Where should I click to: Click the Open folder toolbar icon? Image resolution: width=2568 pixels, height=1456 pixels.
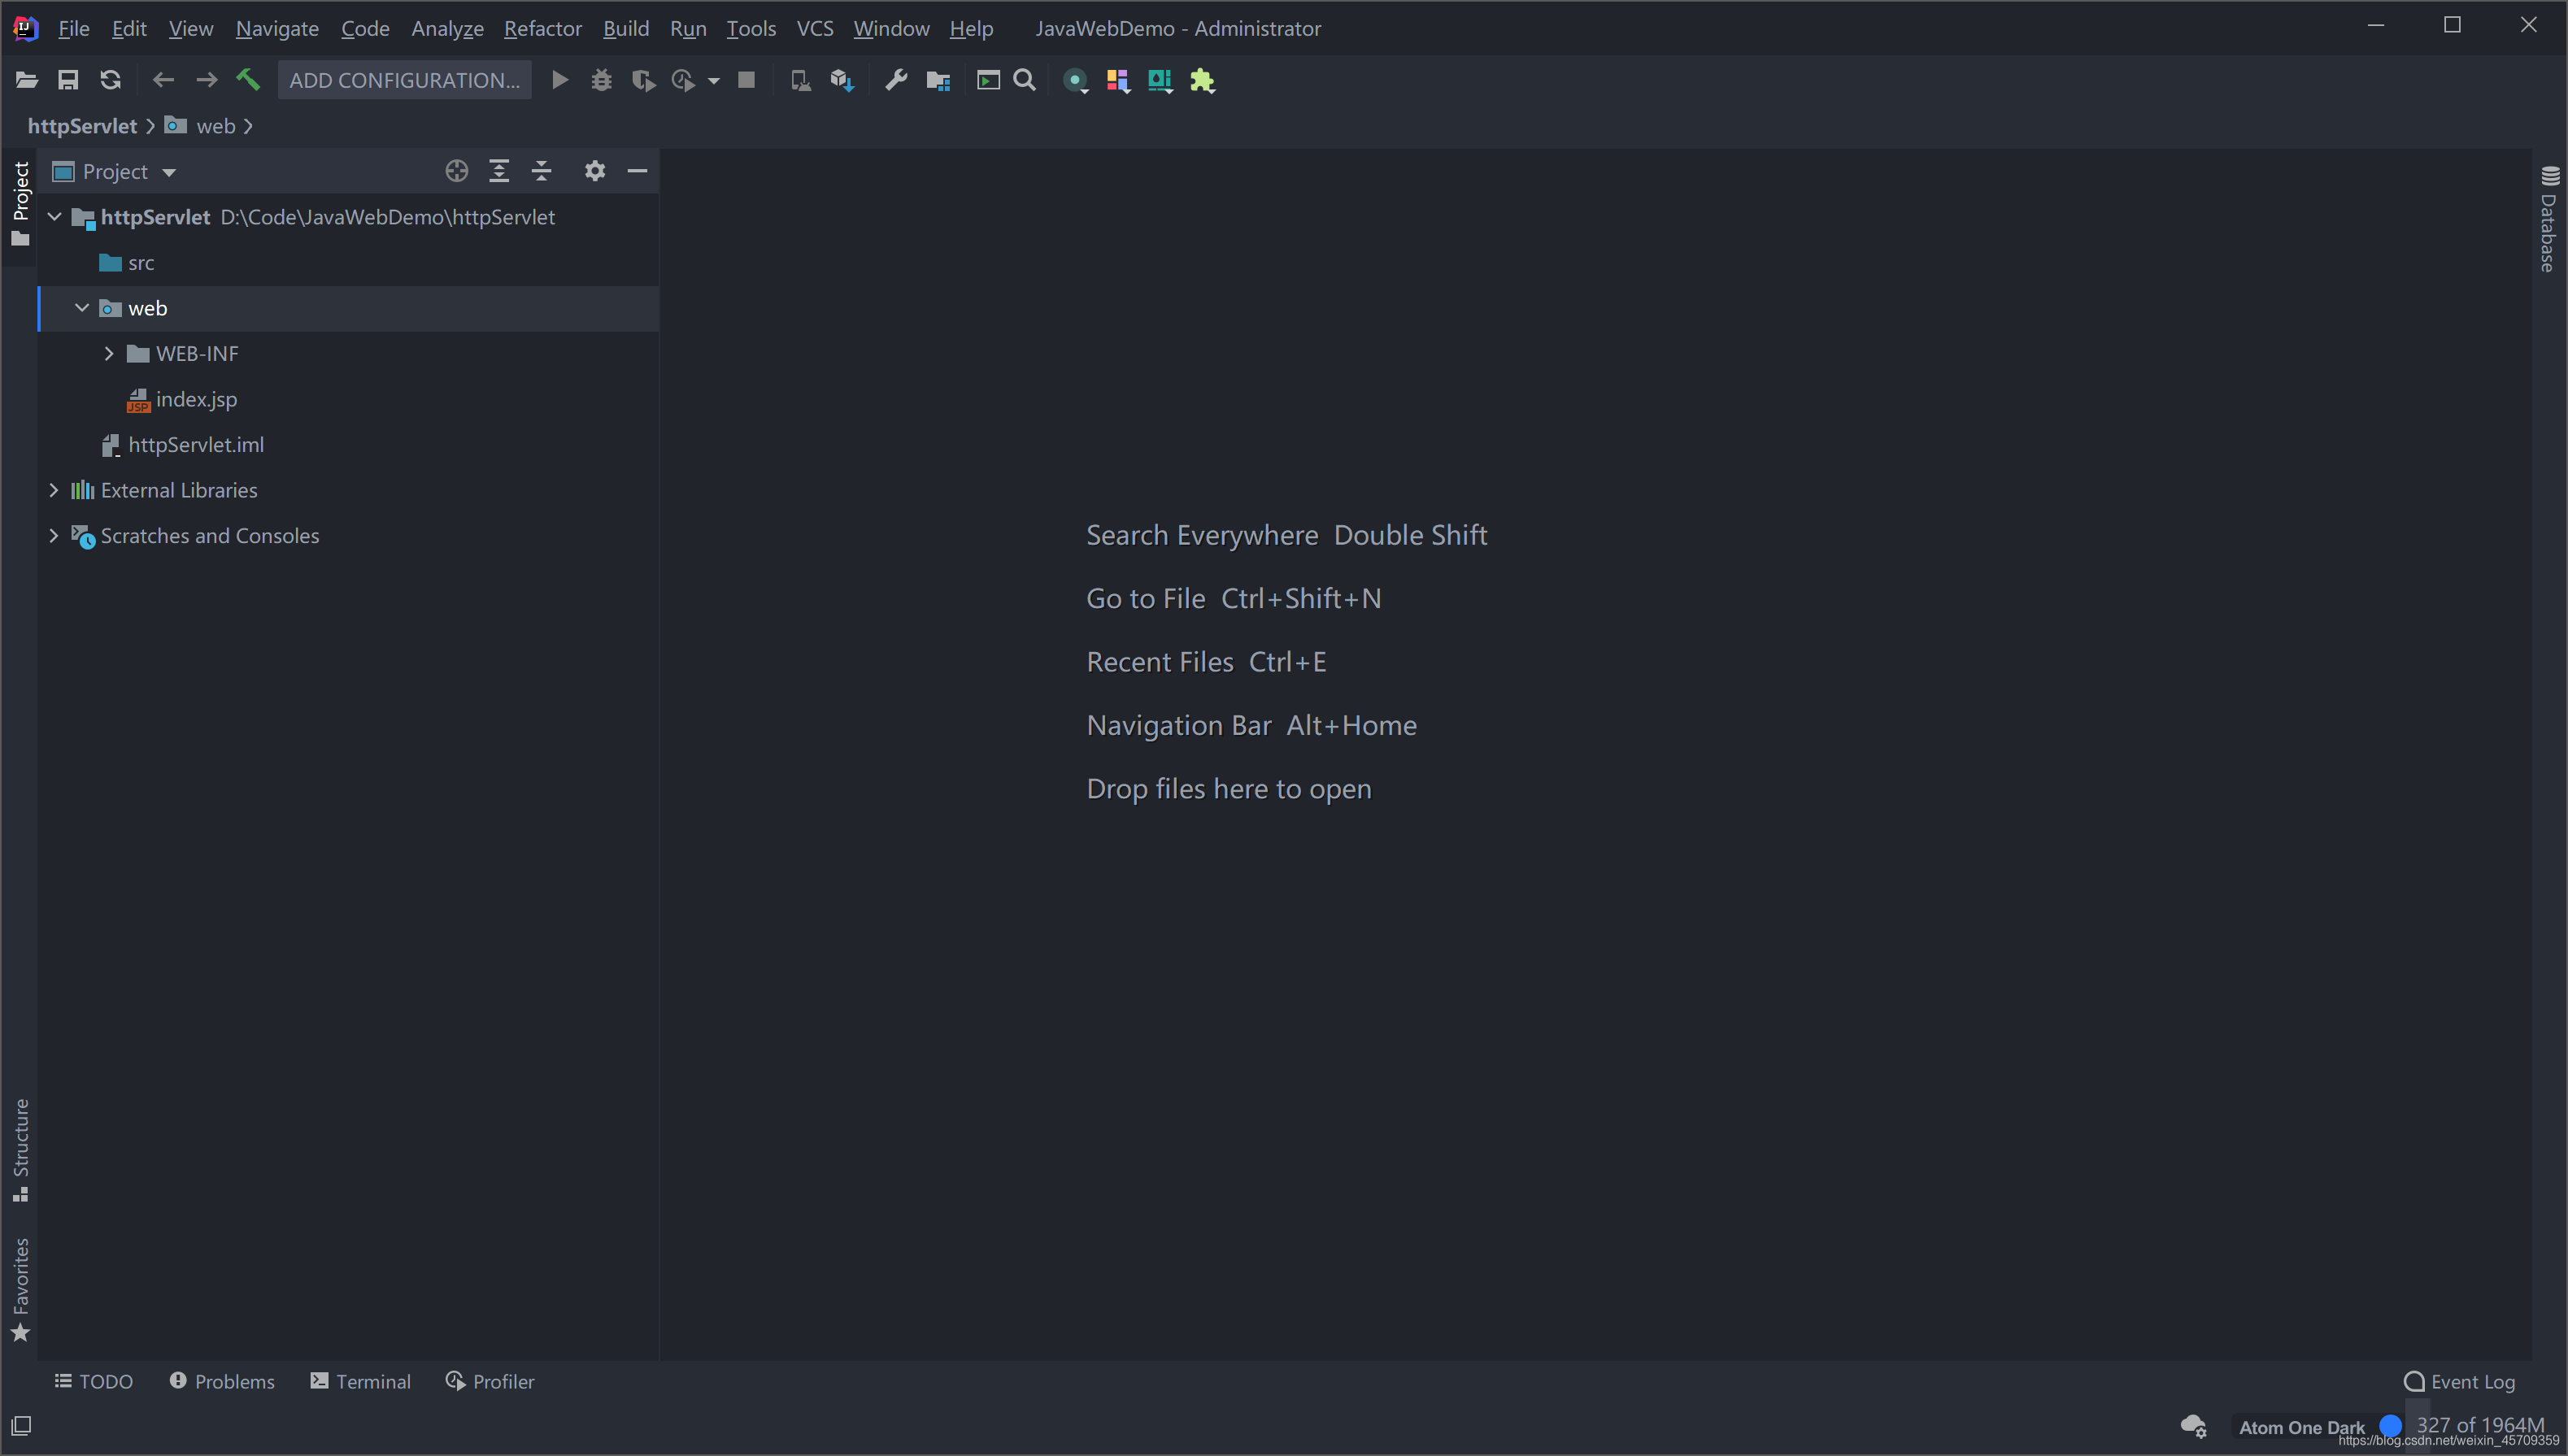(26, 80)
